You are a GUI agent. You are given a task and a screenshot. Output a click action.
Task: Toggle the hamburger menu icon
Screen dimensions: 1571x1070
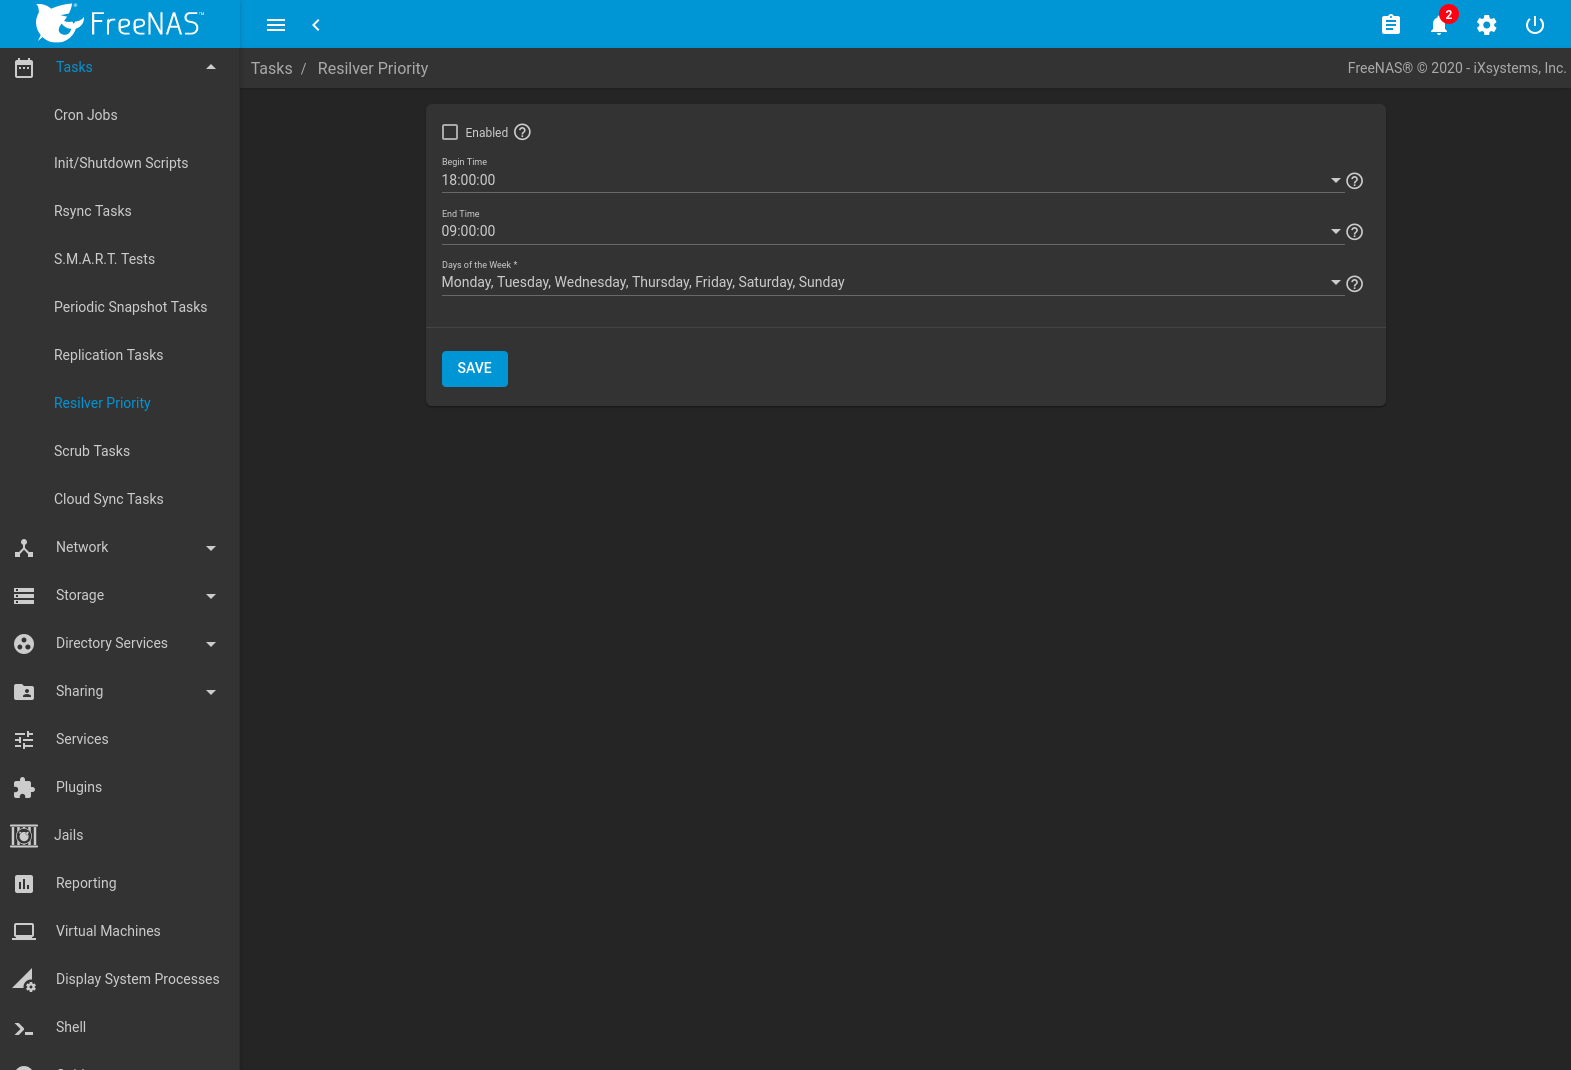pos(276,25)
